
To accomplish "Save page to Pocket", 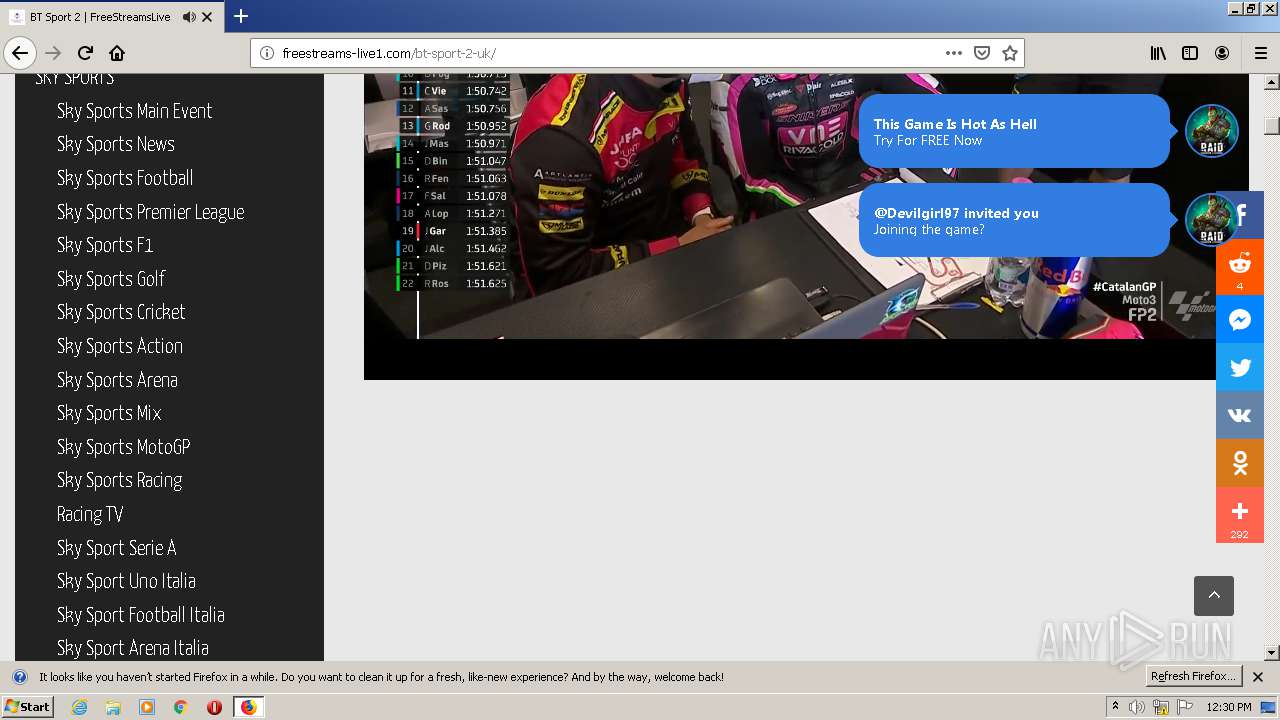I will pyautogui.click(x=982, y=53).
